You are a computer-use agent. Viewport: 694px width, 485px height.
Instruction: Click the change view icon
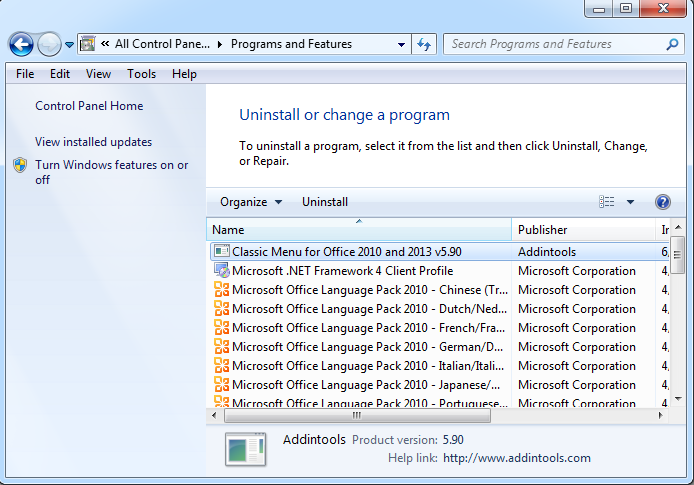point(606,202)
